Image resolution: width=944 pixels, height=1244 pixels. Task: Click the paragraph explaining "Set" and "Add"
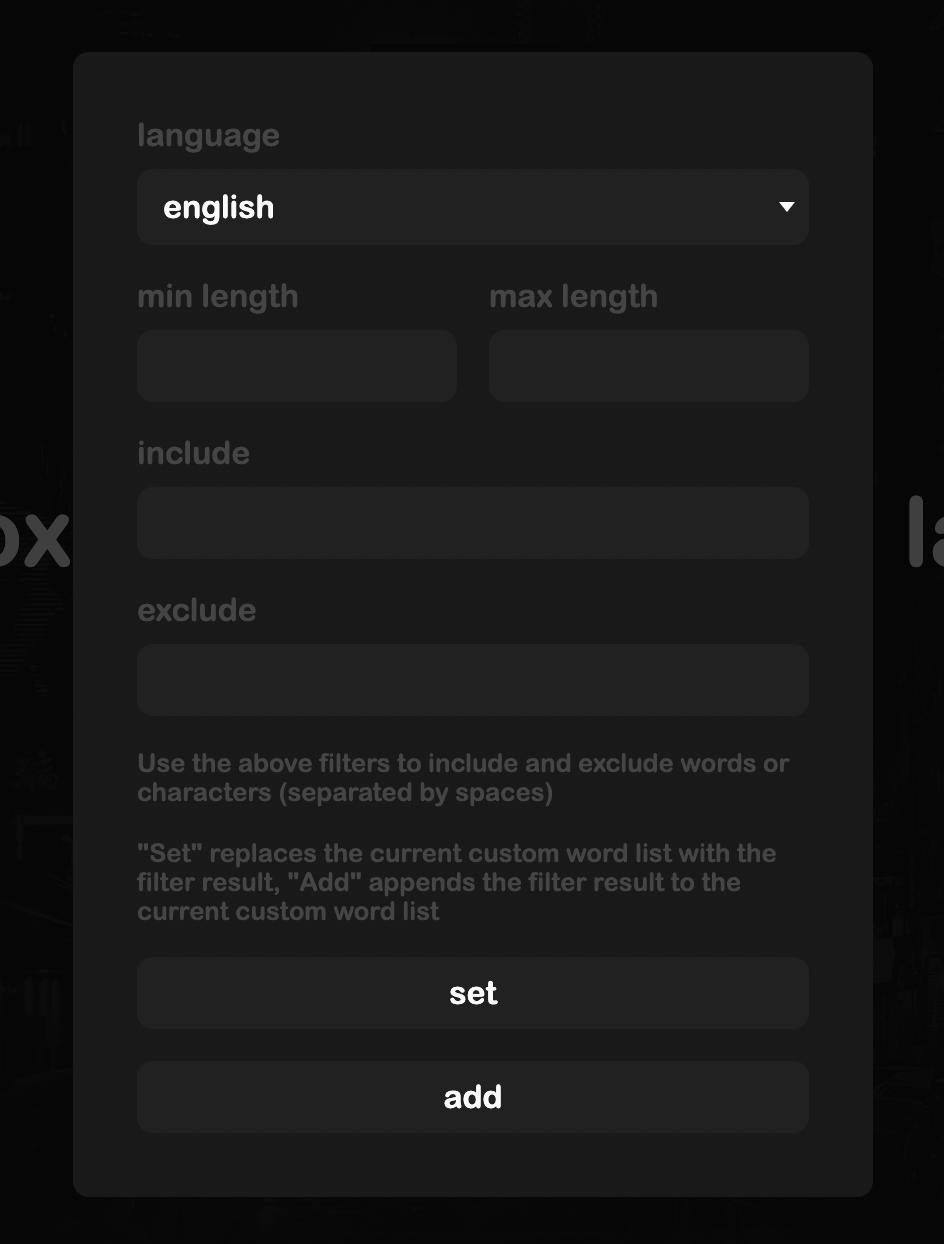coord(457,882)
